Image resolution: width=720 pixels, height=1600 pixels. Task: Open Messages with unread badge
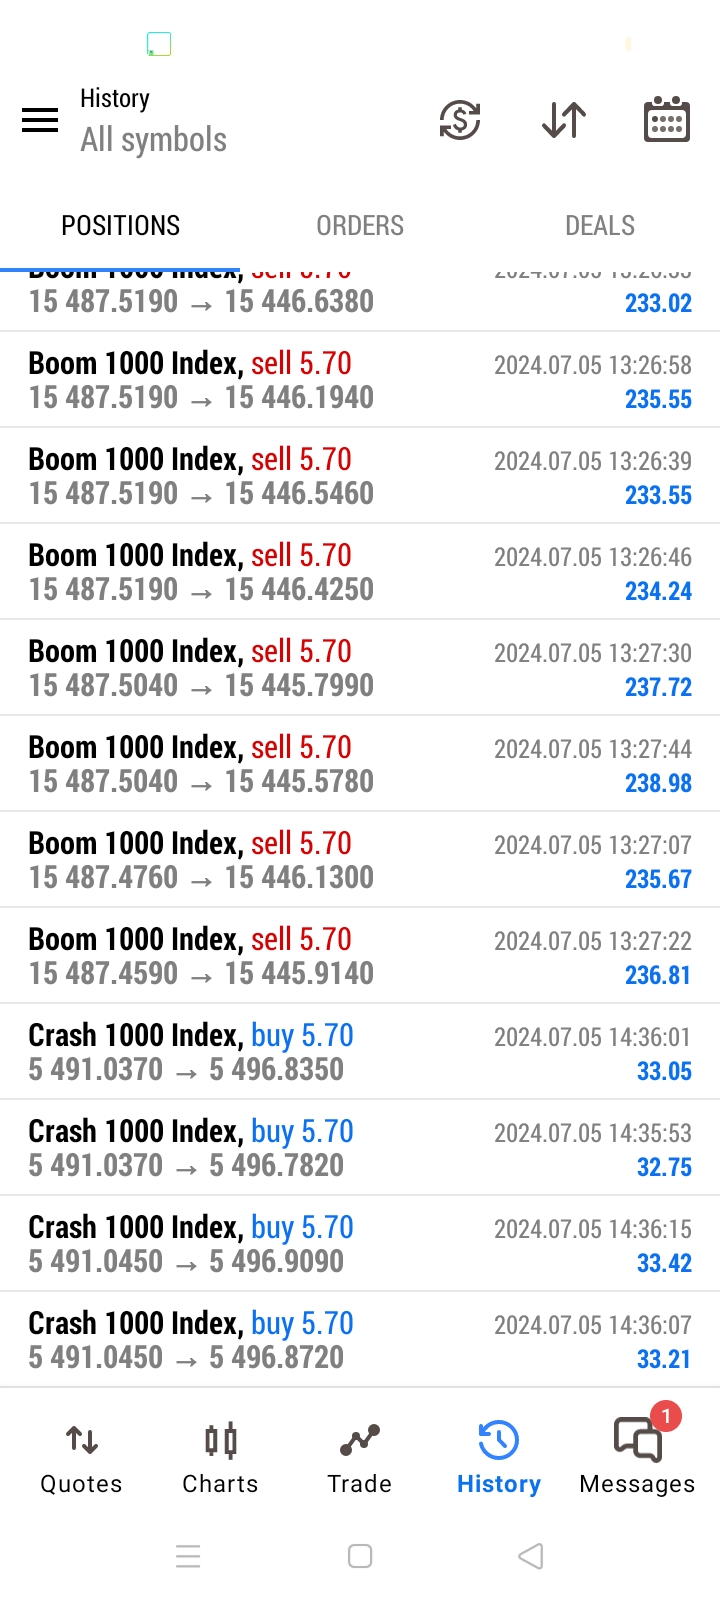[637, 1459]
